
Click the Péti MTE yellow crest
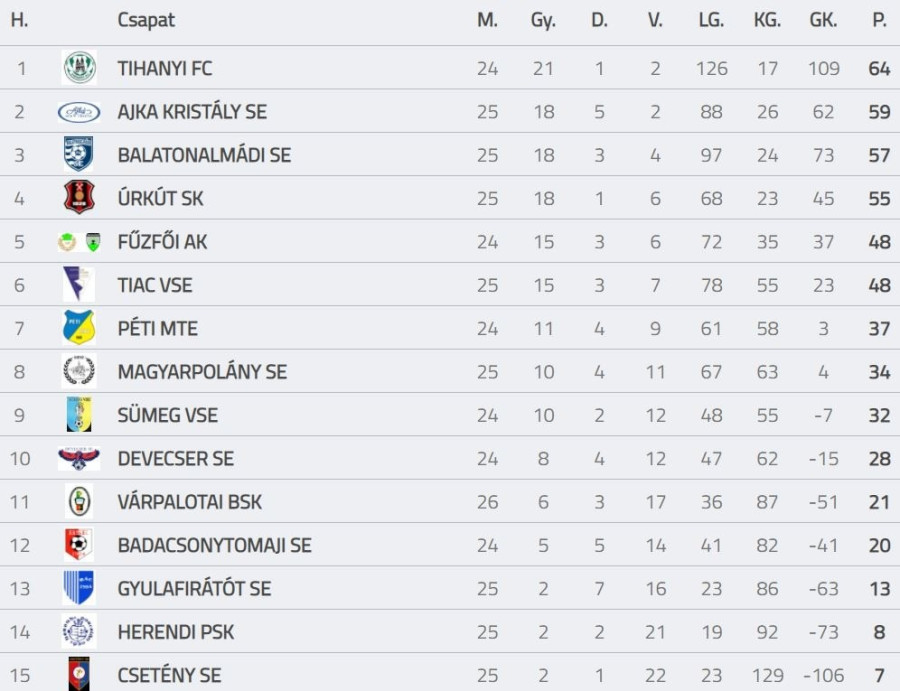[x=79, y=328]
